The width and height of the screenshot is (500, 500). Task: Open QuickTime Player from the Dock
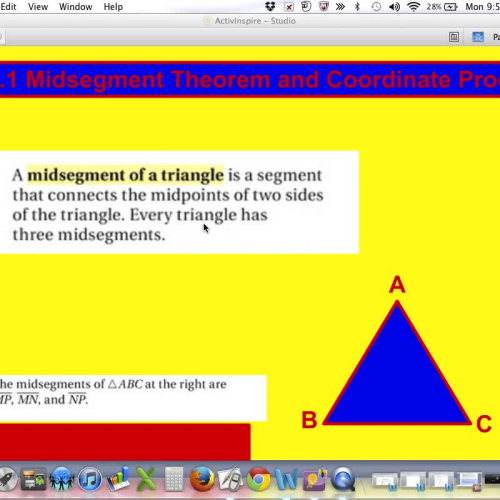(x=343, y=479)
